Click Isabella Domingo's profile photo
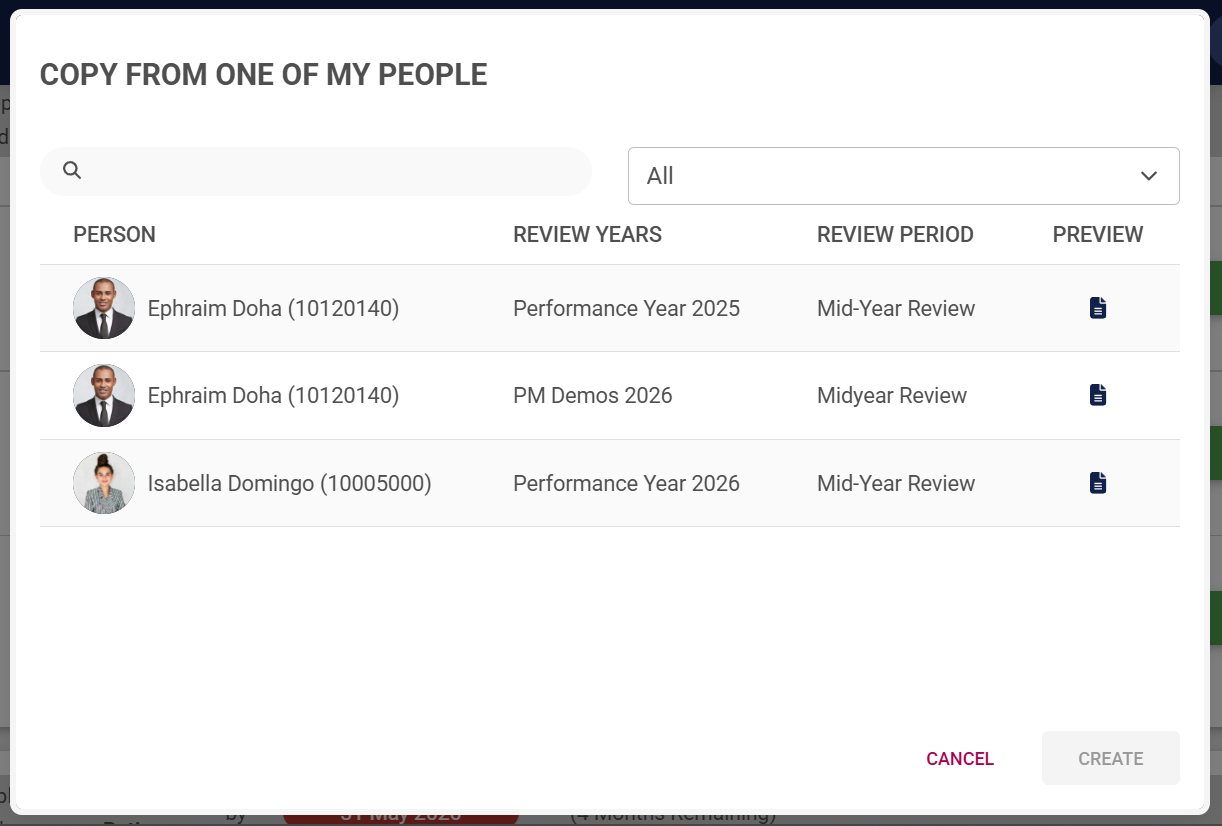Screen dimensions: 1222x826 103,483
